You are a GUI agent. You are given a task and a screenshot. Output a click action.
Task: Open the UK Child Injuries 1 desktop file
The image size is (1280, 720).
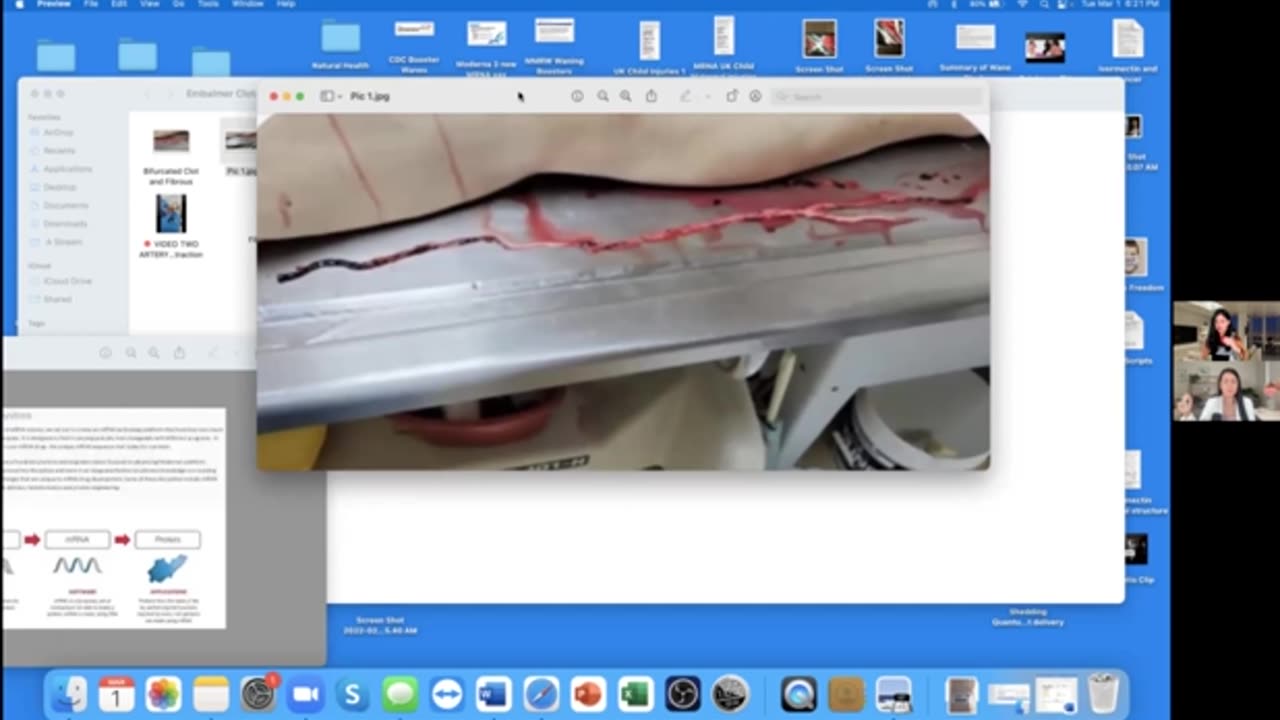click(649, 40)
